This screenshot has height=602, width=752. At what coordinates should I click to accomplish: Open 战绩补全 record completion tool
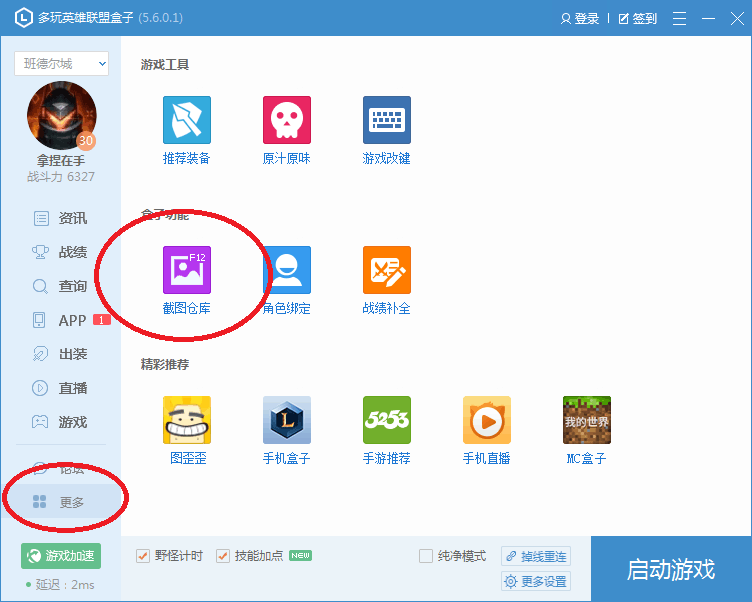click(x=387, y=280)
